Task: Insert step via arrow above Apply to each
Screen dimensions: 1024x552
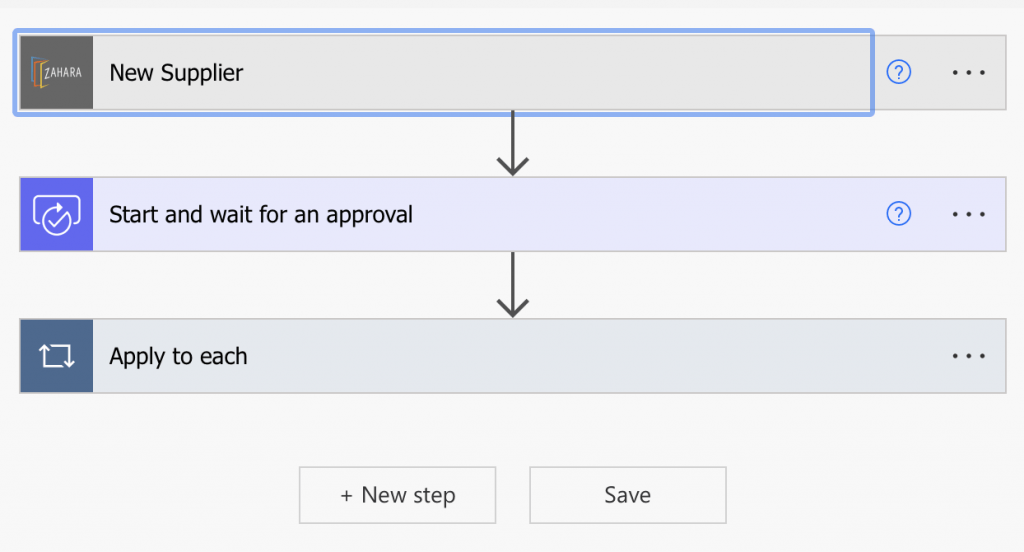Action: (513, 285)
